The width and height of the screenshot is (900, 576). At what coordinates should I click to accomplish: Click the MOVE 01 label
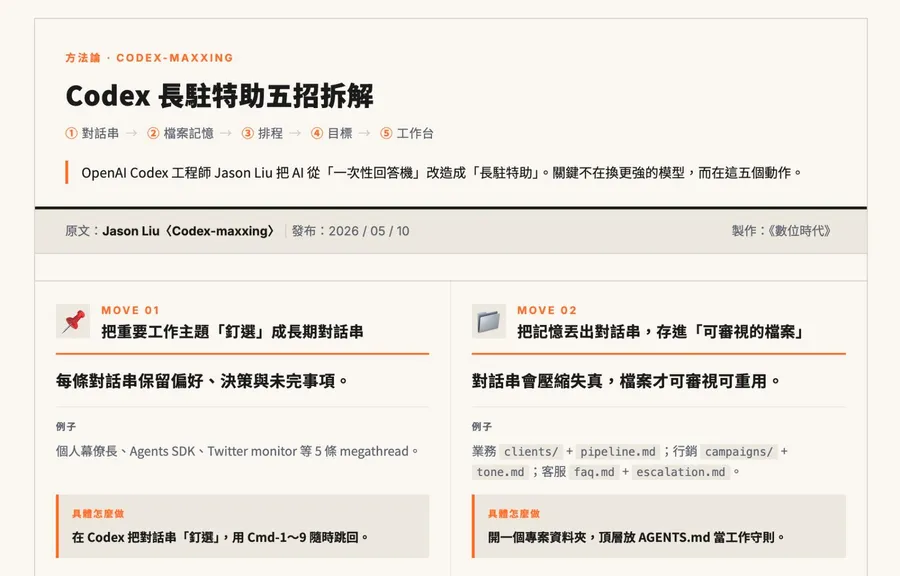click(130, 310)
